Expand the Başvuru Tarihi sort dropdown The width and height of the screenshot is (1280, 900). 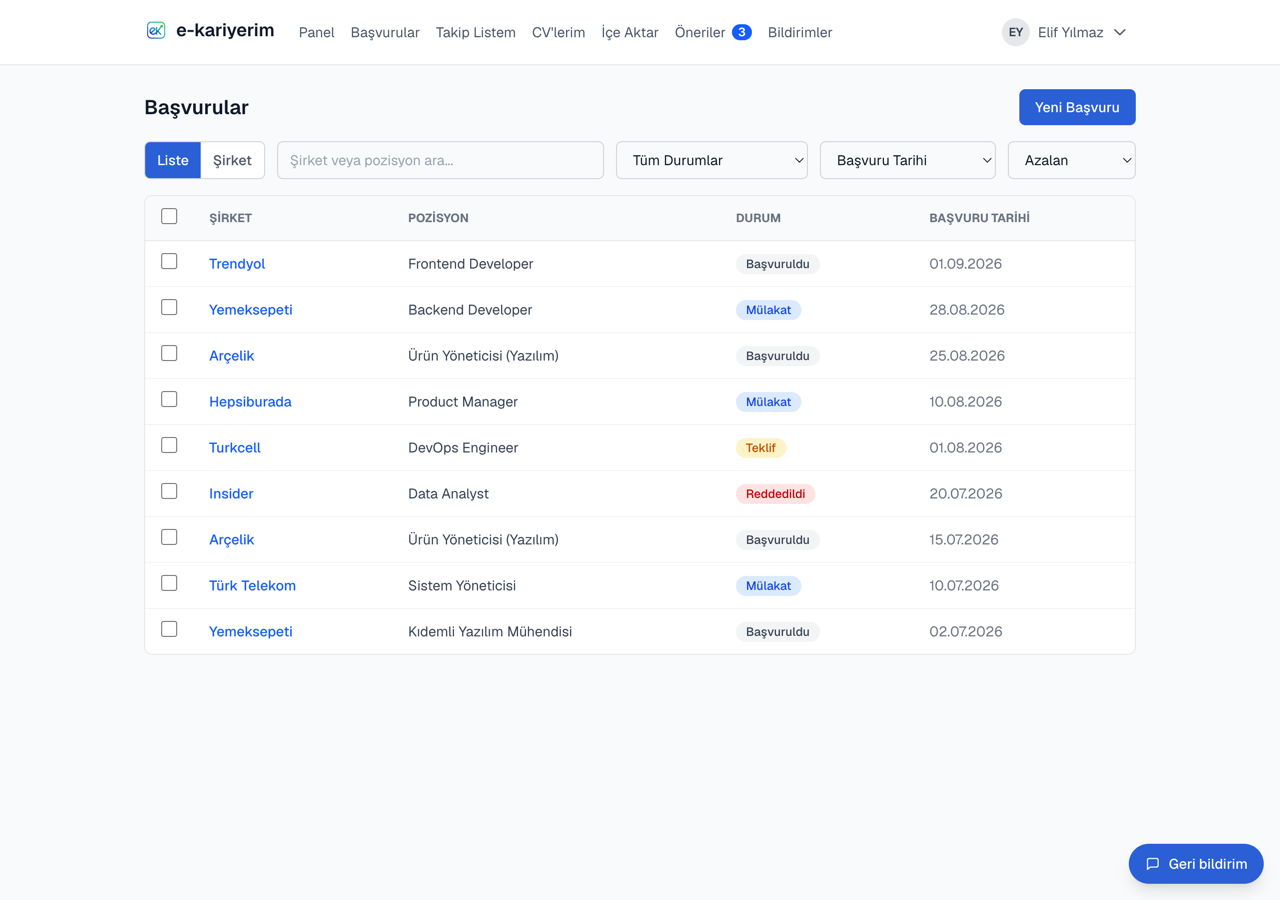pyautogui.click(x=908, y=160)
